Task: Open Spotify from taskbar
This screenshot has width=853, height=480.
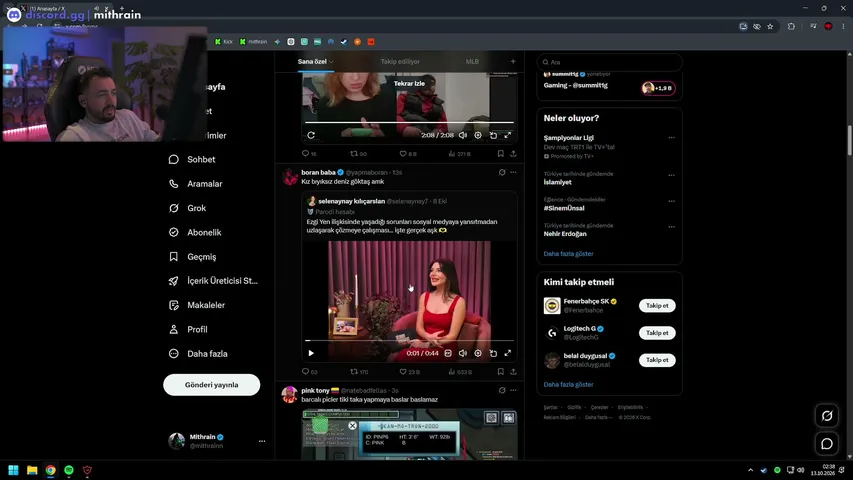Action: (x=69, y=470)
